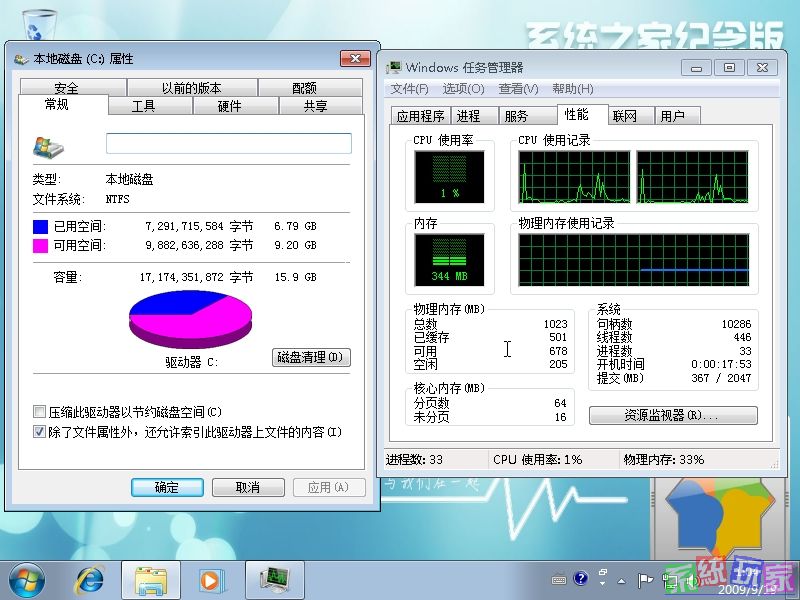Switch to the 工具 tab

tap(150, 106)
